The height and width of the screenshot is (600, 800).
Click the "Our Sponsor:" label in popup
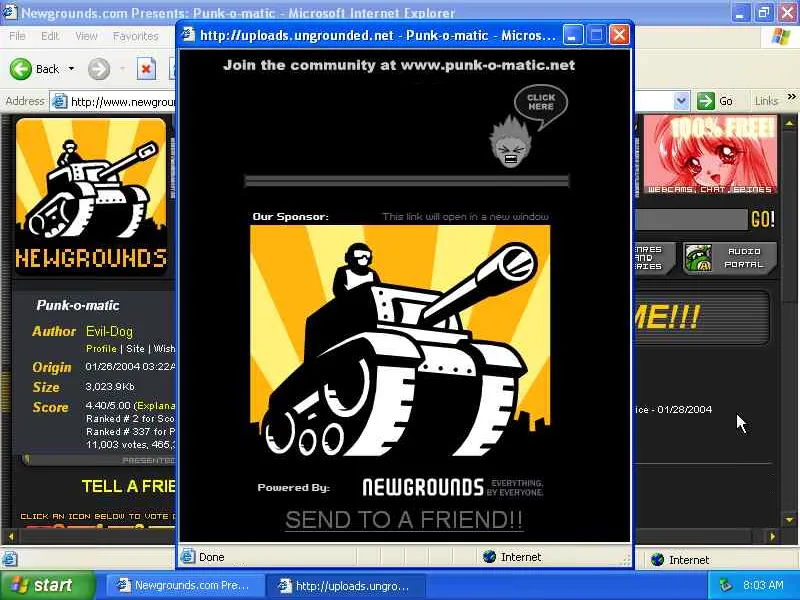[290, 216]
